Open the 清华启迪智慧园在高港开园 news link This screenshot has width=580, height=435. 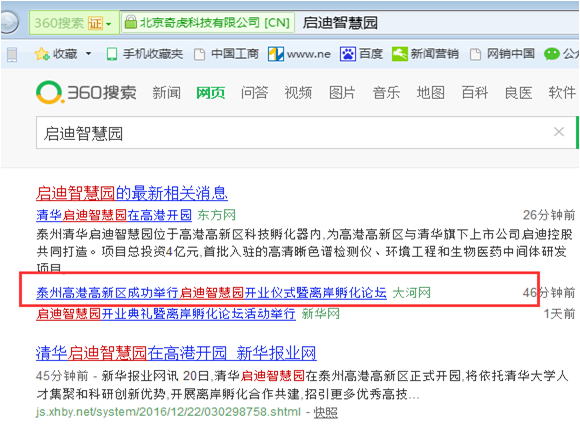click(114, 215)
